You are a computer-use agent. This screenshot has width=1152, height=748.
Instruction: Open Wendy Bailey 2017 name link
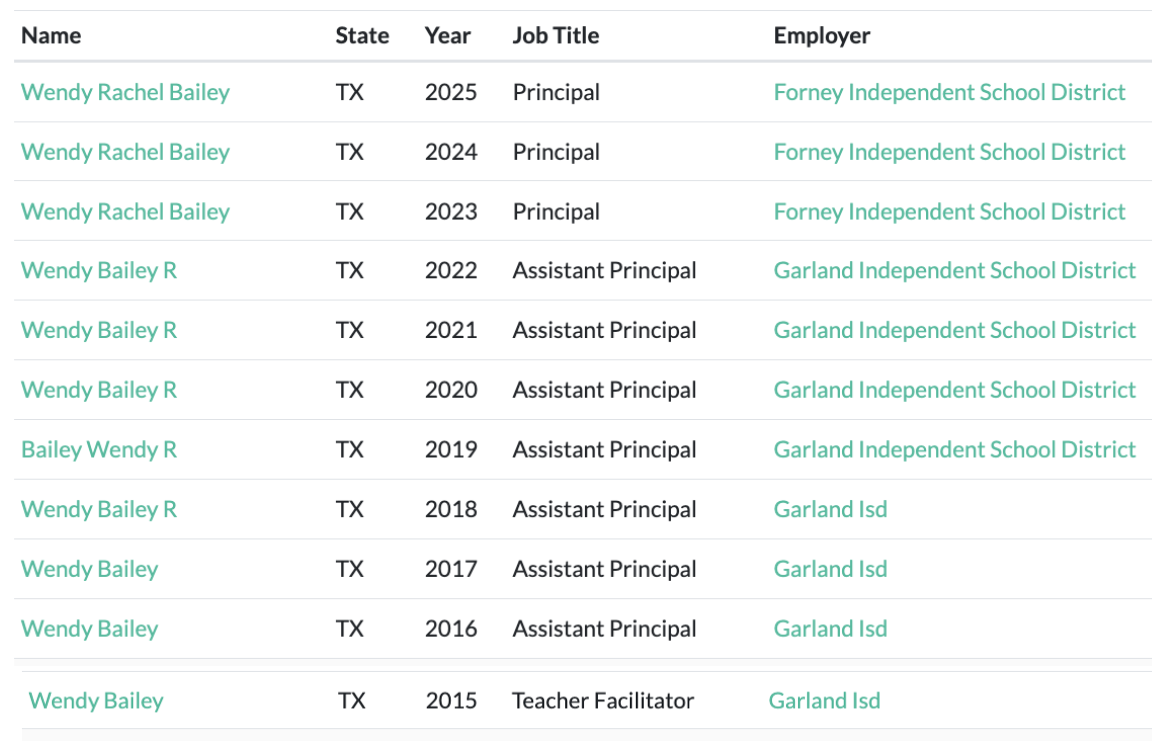click(x=90, y=569)
